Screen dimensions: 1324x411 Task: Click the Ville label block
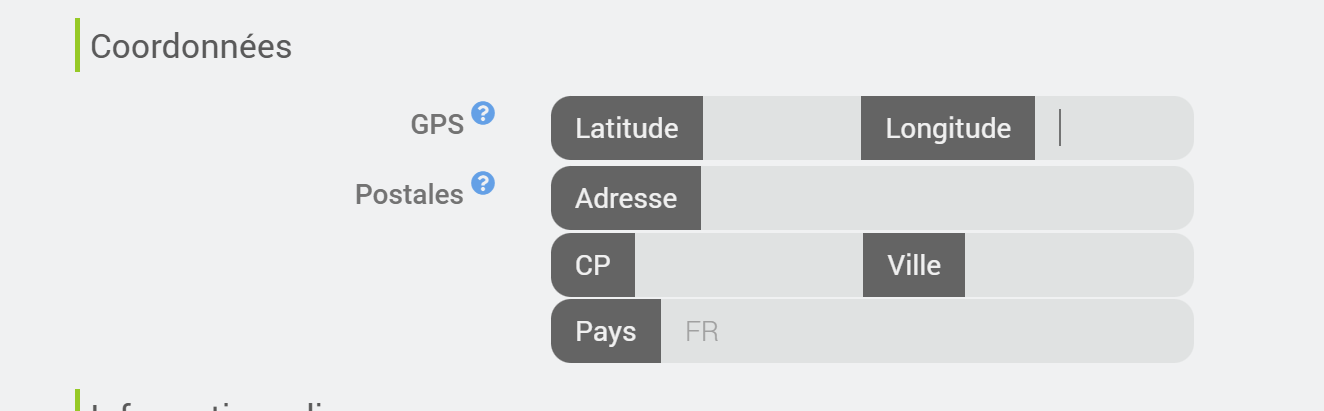(x=914, y=265)
